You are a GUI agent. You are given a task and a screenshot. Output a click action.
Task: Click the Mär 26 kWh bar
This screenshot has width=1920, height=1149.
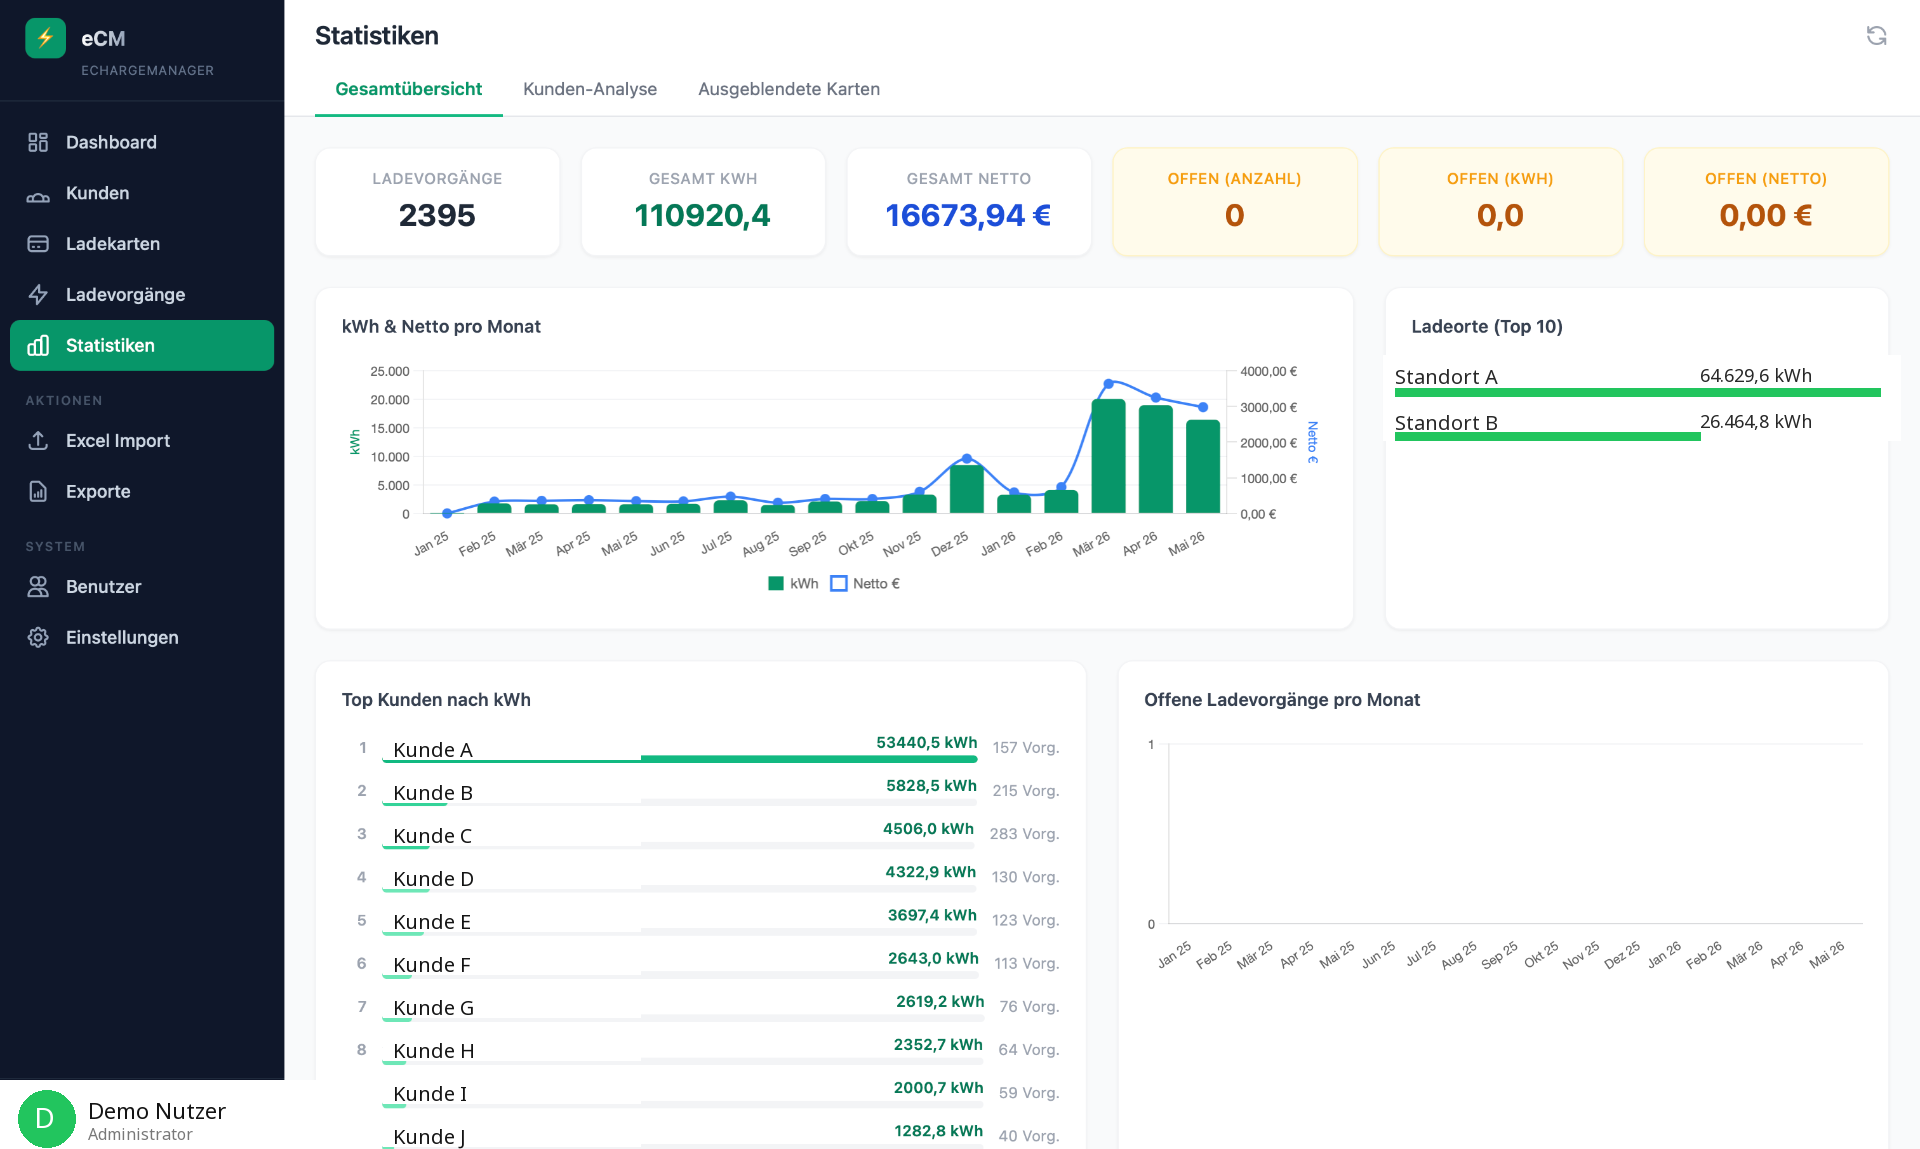point(1108,456)
